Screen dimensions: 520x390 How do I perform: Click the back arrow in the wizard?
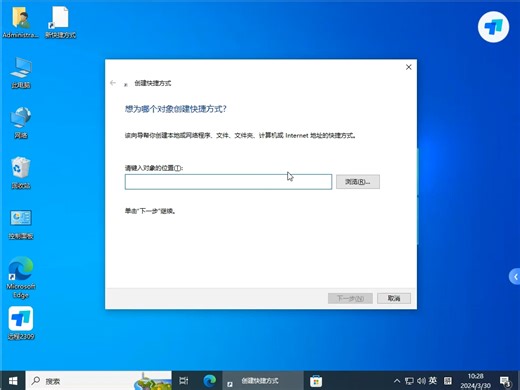pyautogui.click(x=113, y=83)
